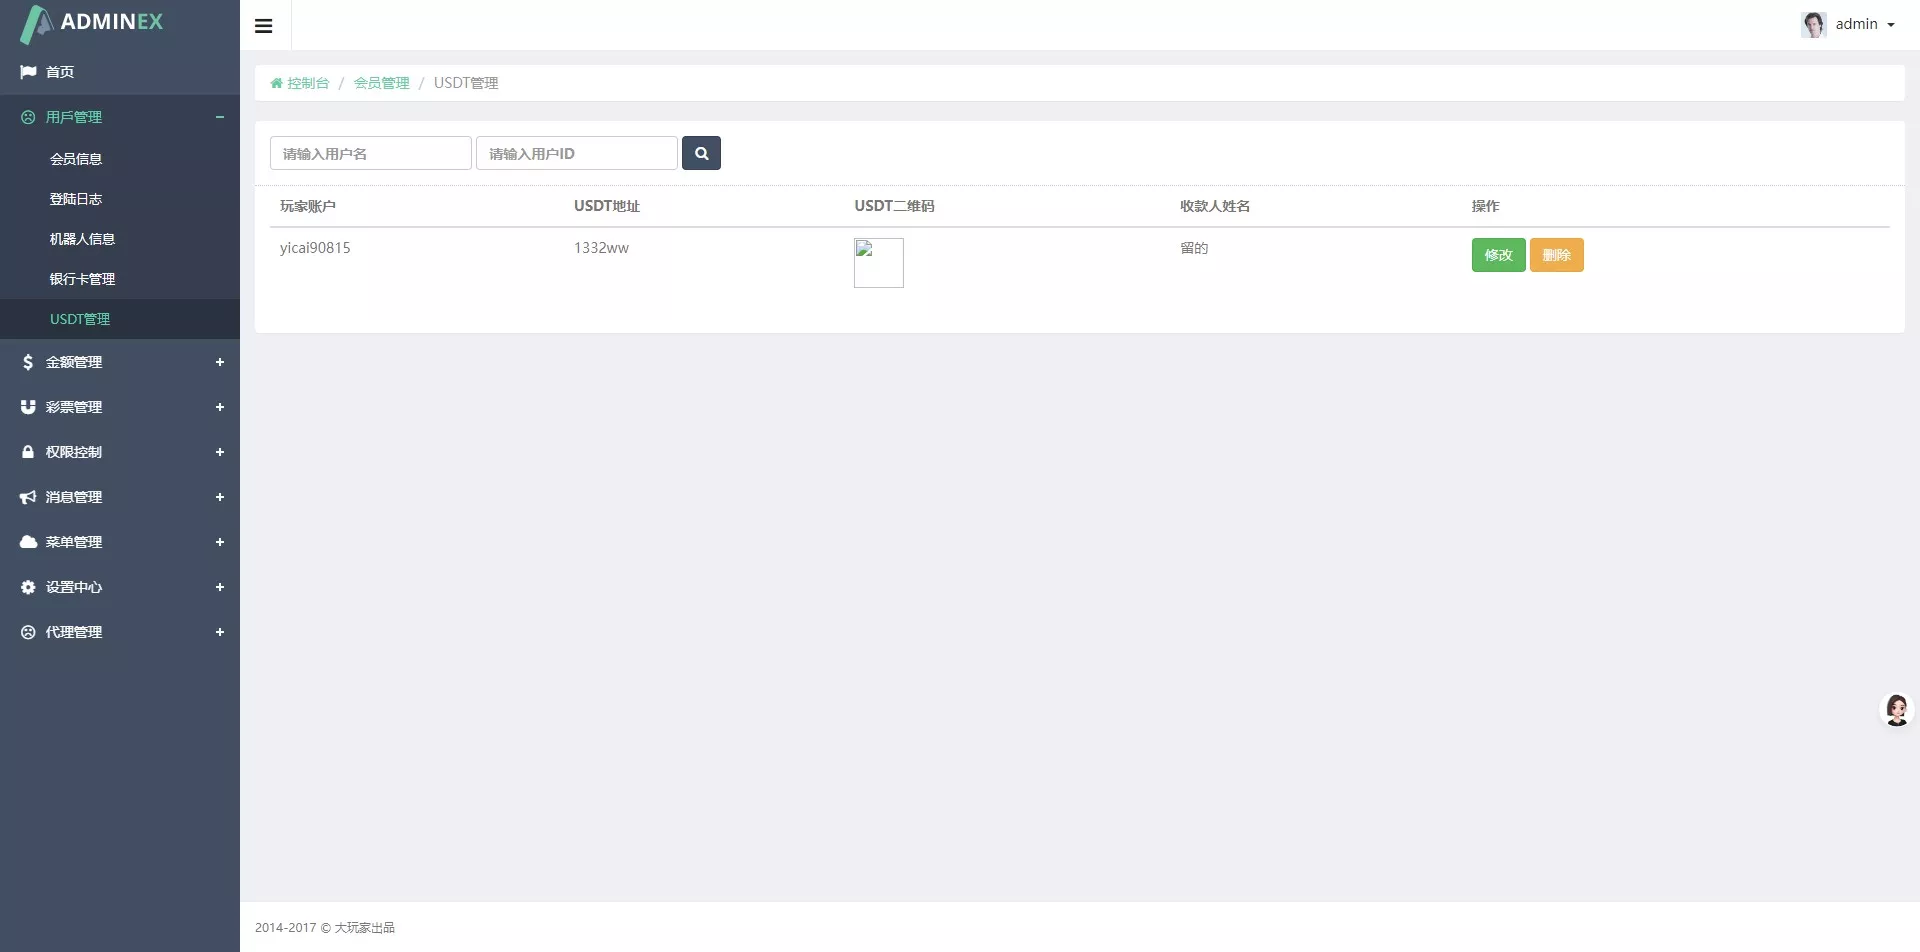Click the magnifier search button
The width and height of the screenshot is (1920, 952).
coord(701,154)
